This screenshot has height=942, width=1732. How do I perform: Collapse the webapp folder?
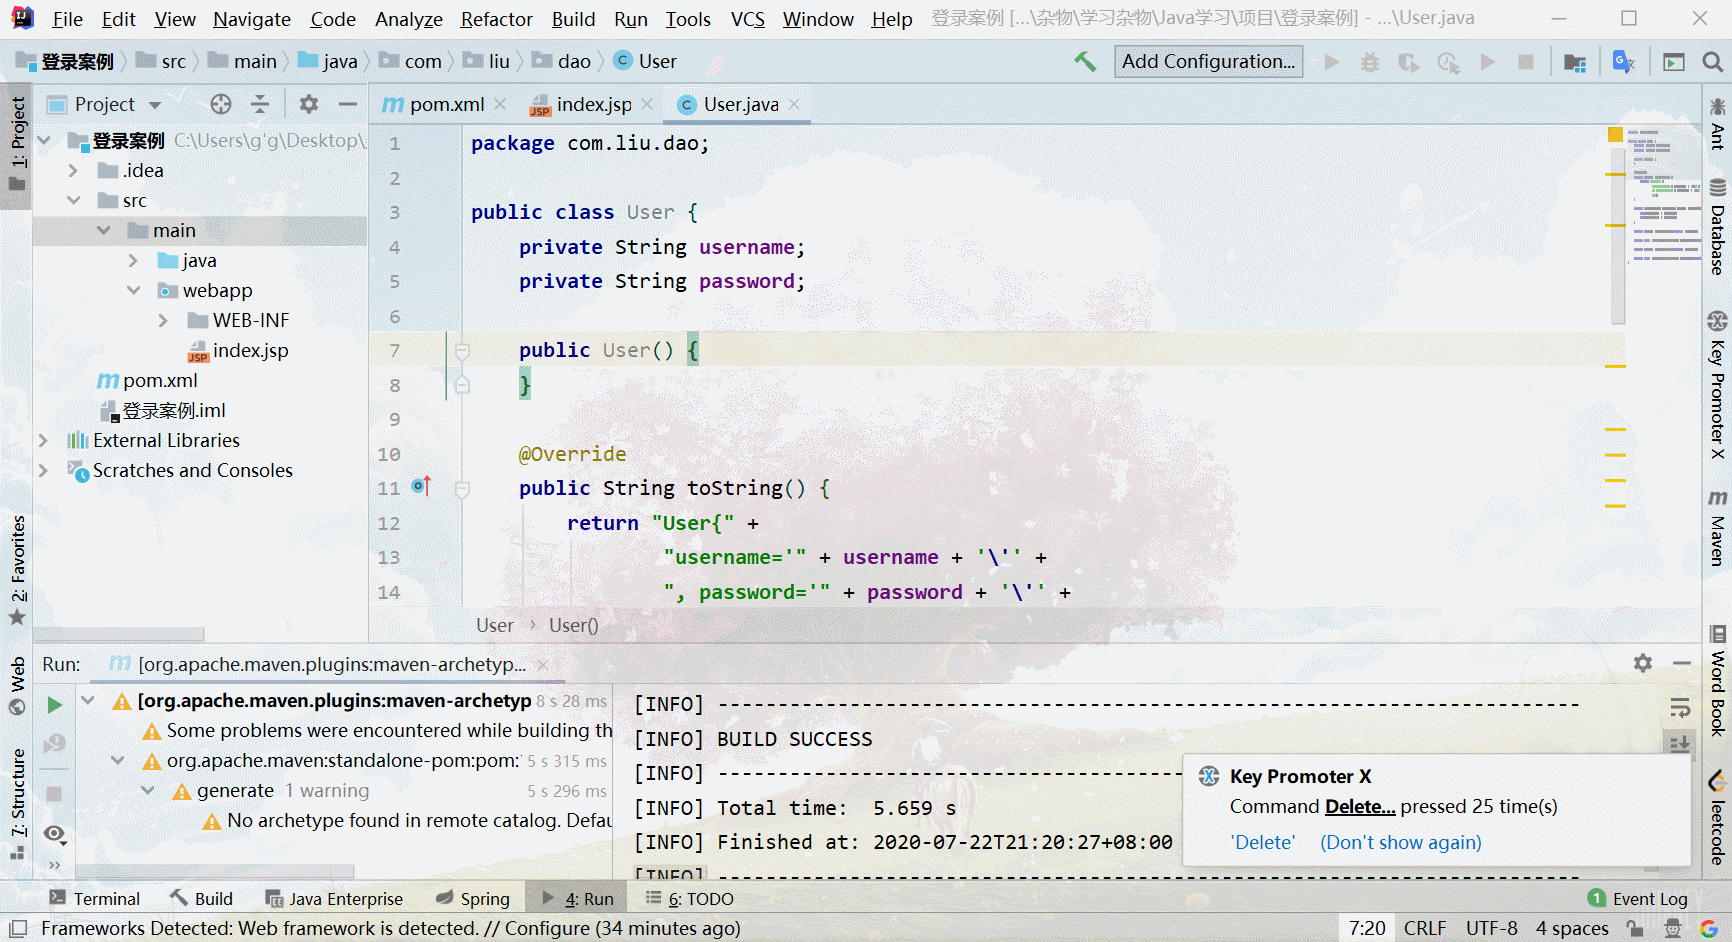tap(133, 291)
